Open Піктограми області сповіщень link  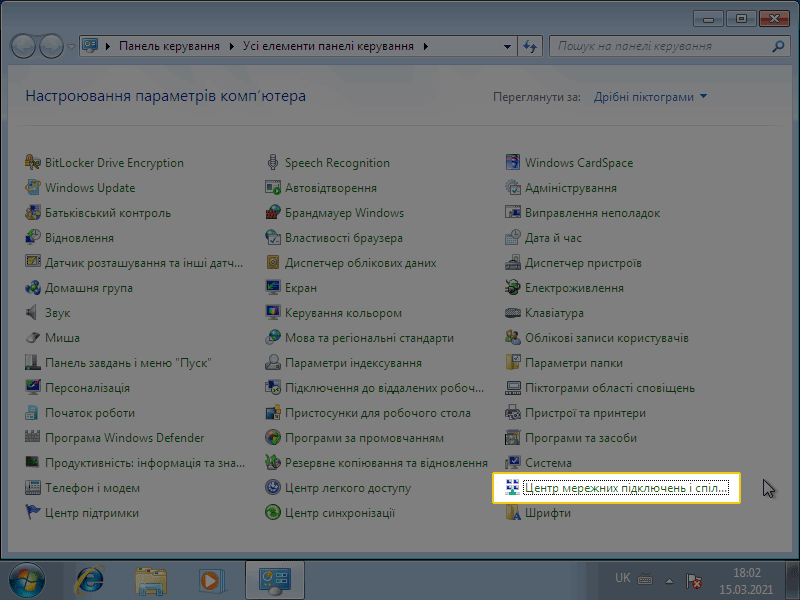click(610, 388)
